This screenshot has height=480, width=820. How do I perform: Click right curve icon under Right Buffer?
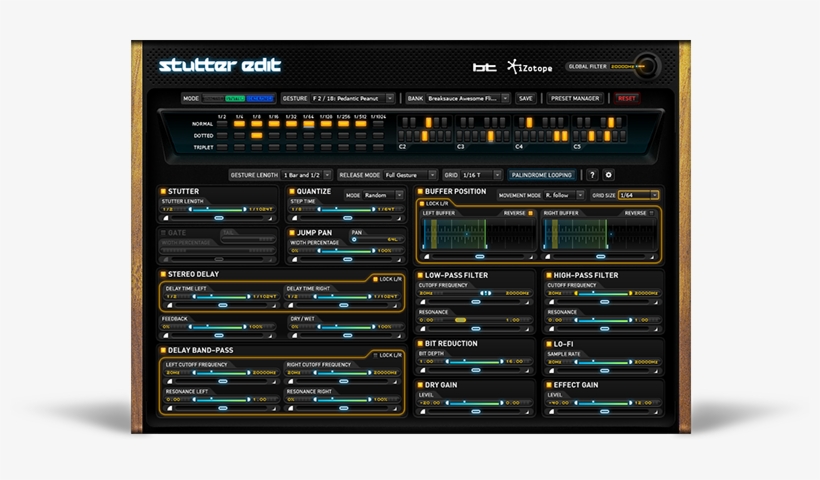point(652,257)
